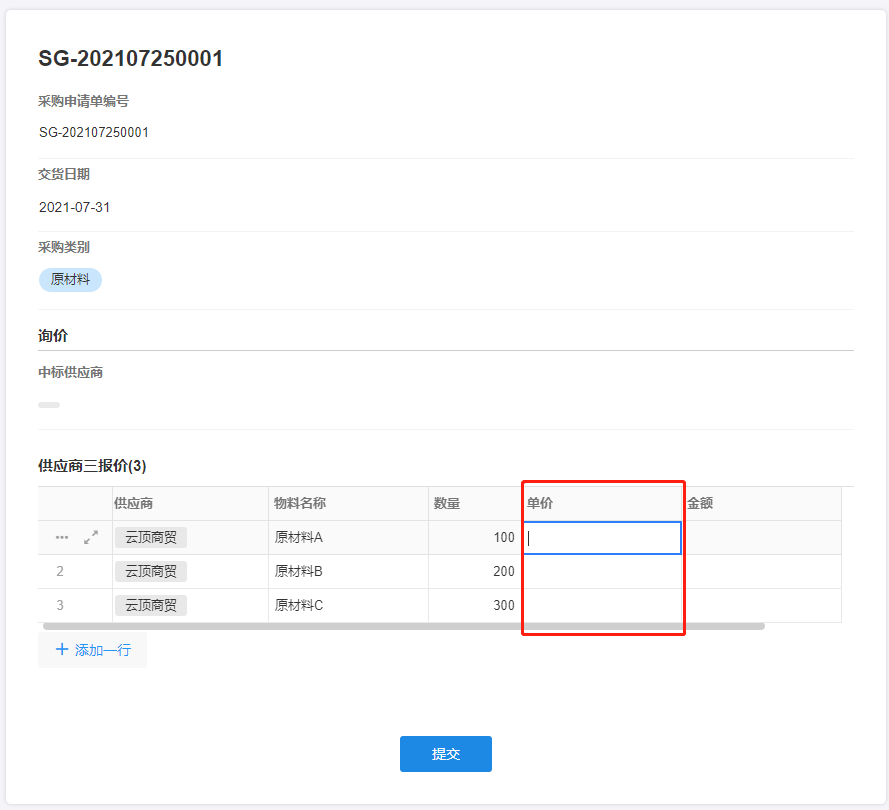The height and width of the screenshot is (810, 889).
Task: Expand row 1 into detail view
Action: tap(91, 538)
